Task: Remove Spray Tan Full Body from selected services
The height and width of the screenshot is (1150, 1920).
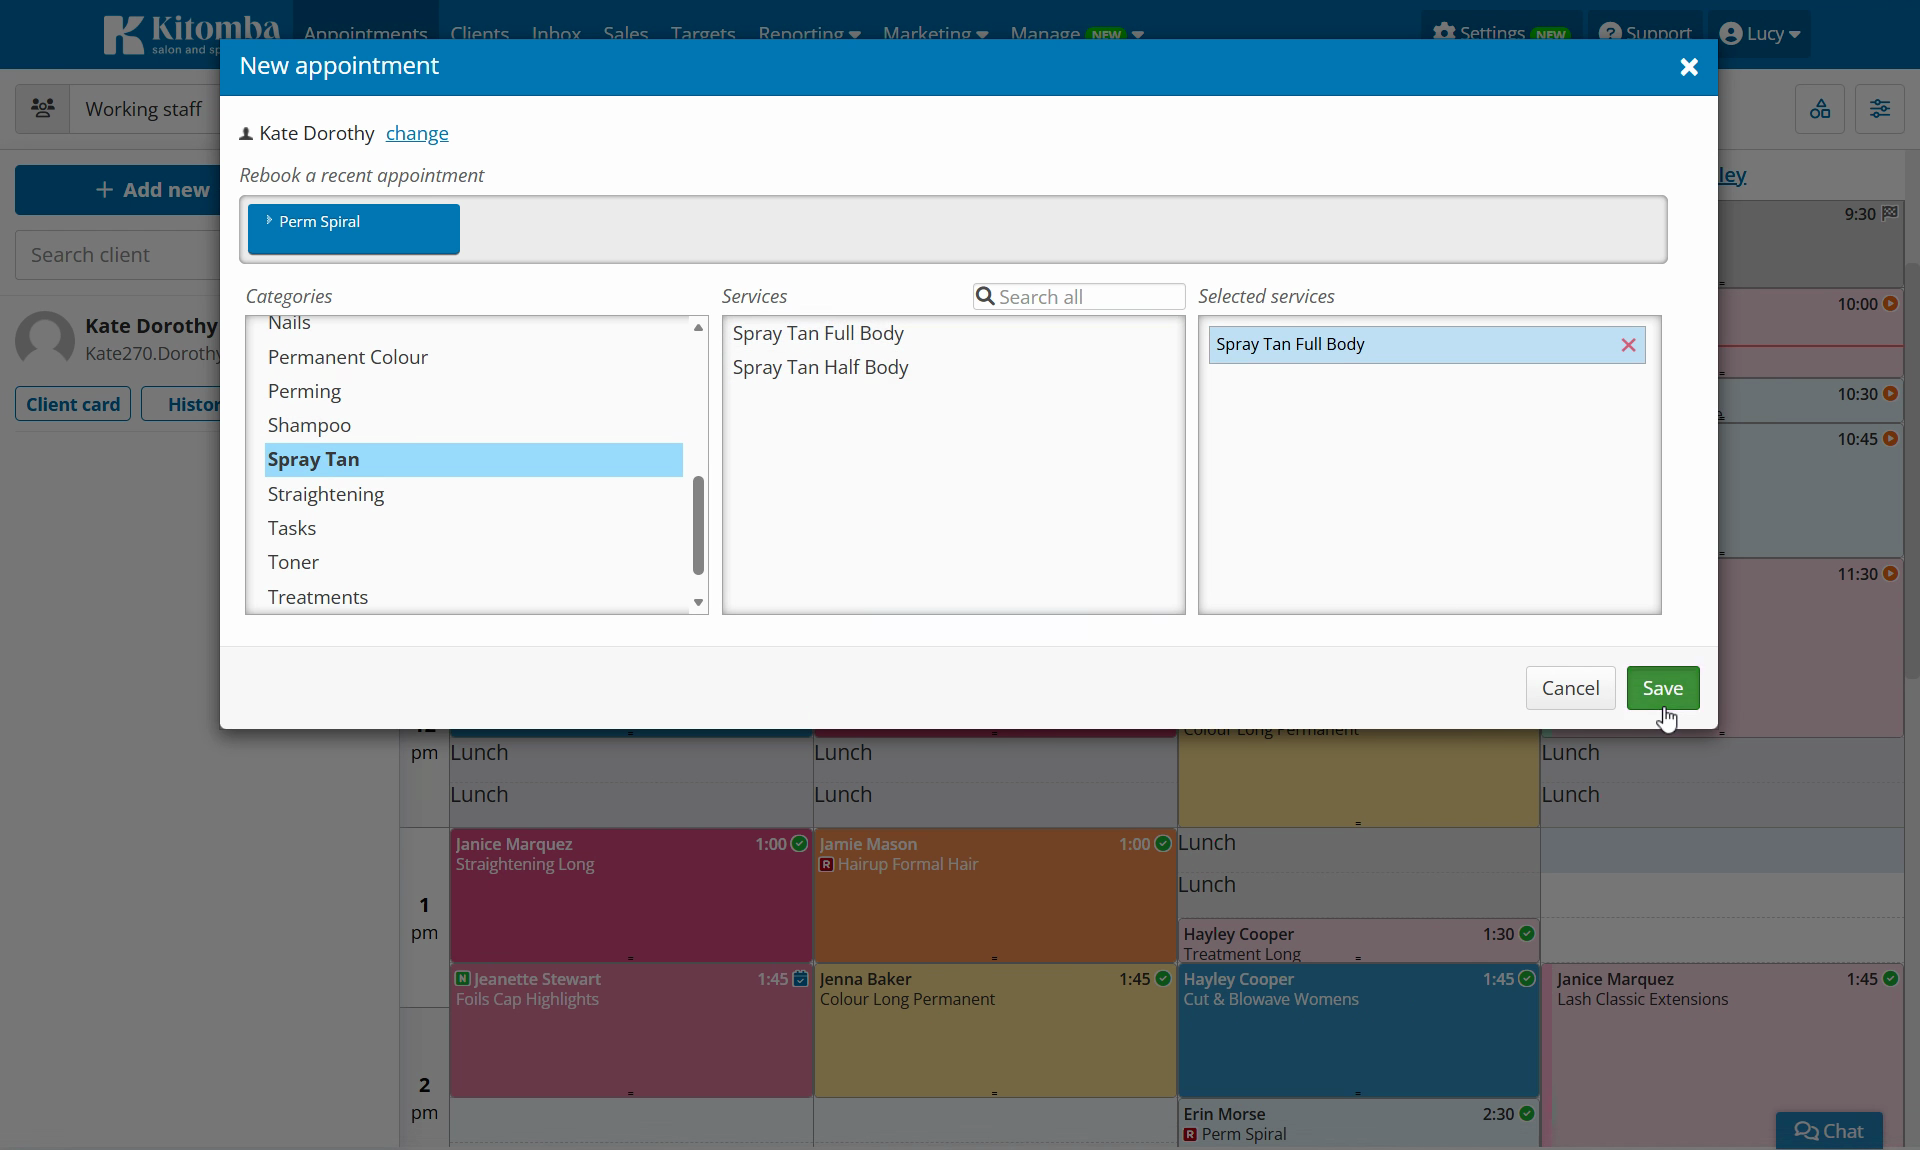Action: point(1628,345)
